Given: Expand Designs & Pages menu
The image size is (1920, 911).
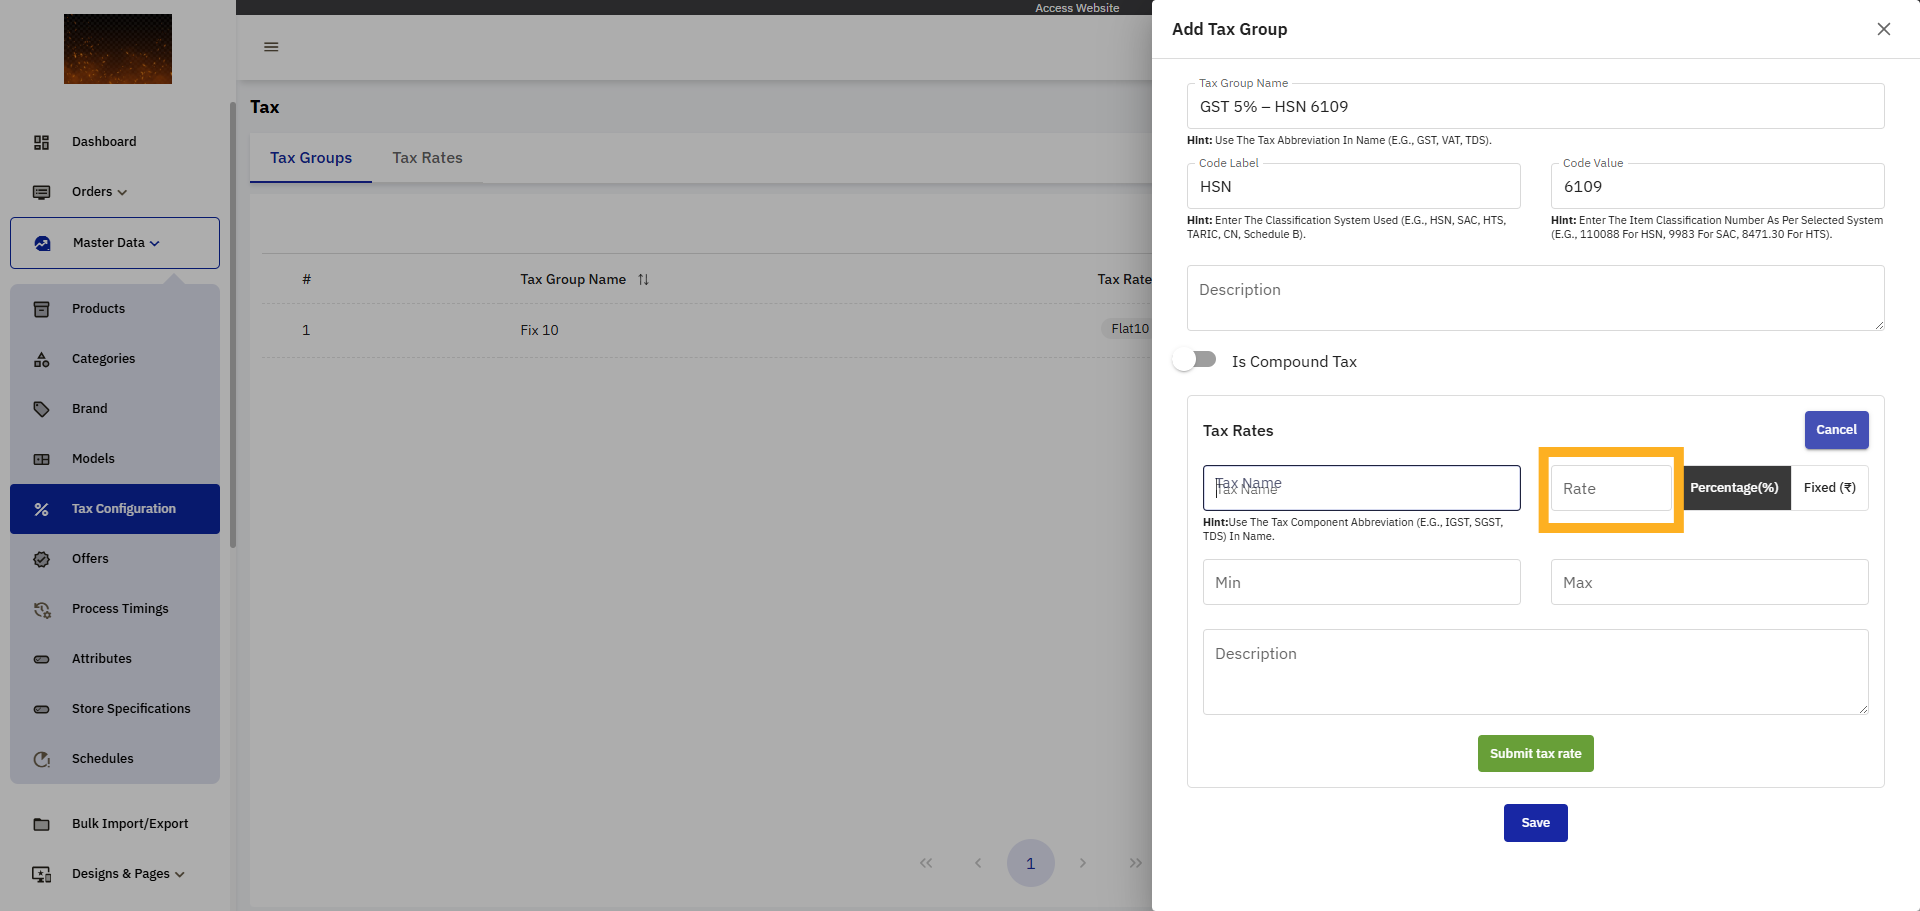Looking at the screenshot, I should (128, 874).
